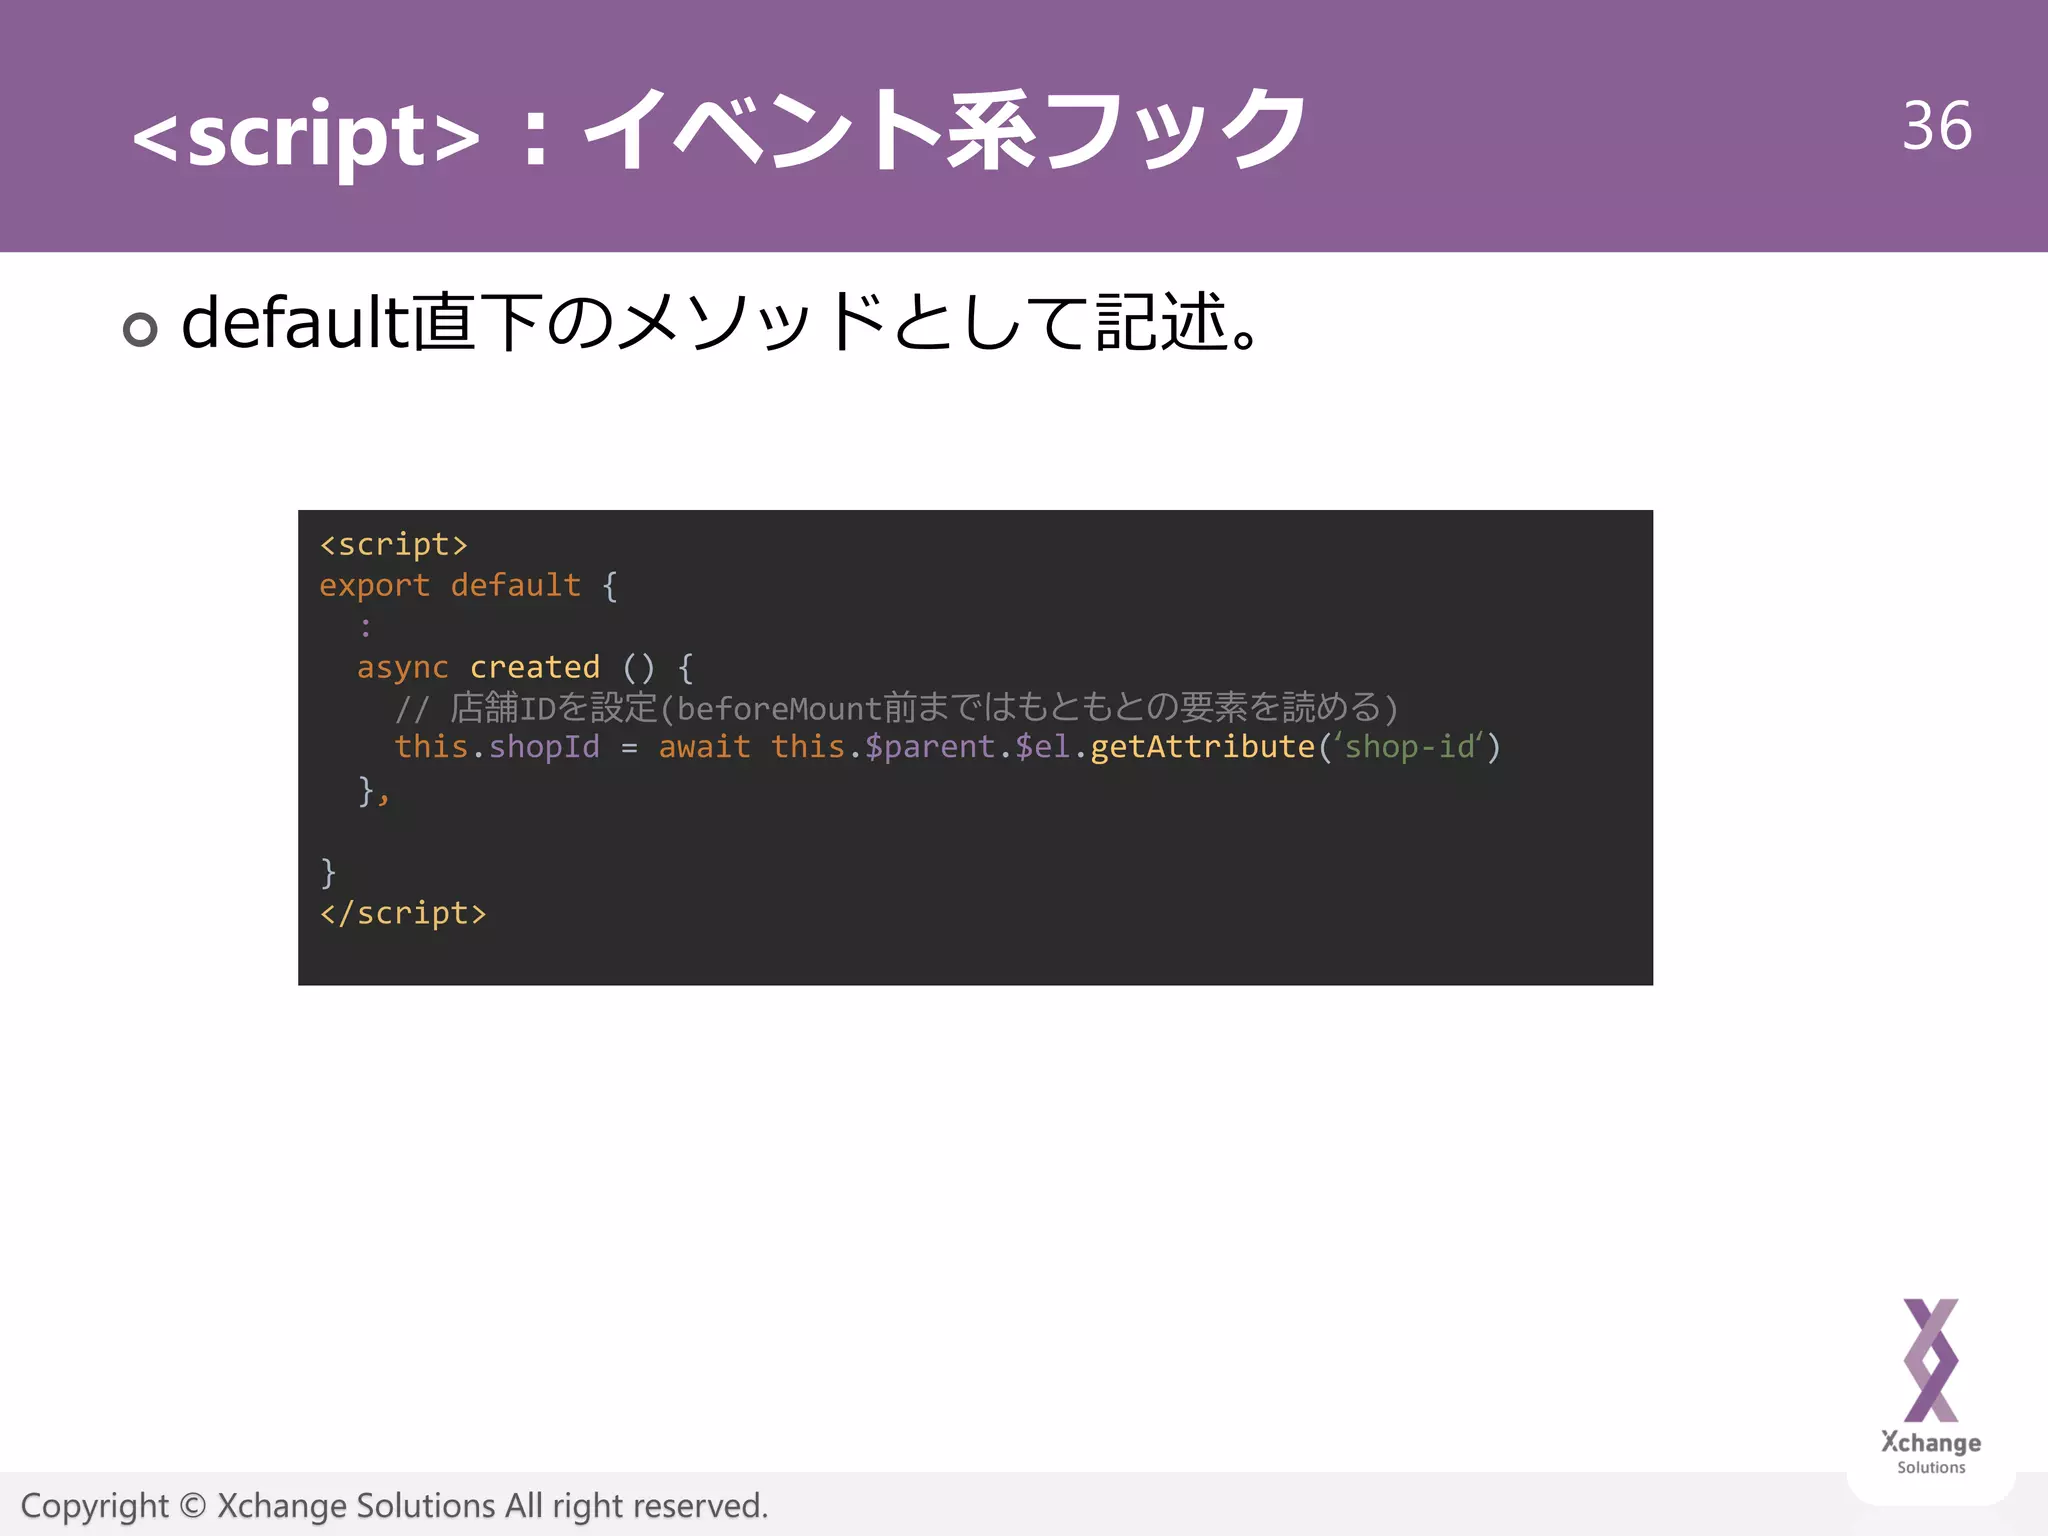This screenshot has width=2048, height=1536.
Task: Click the '$parent' token in the code
Action: tap(930, 747)
